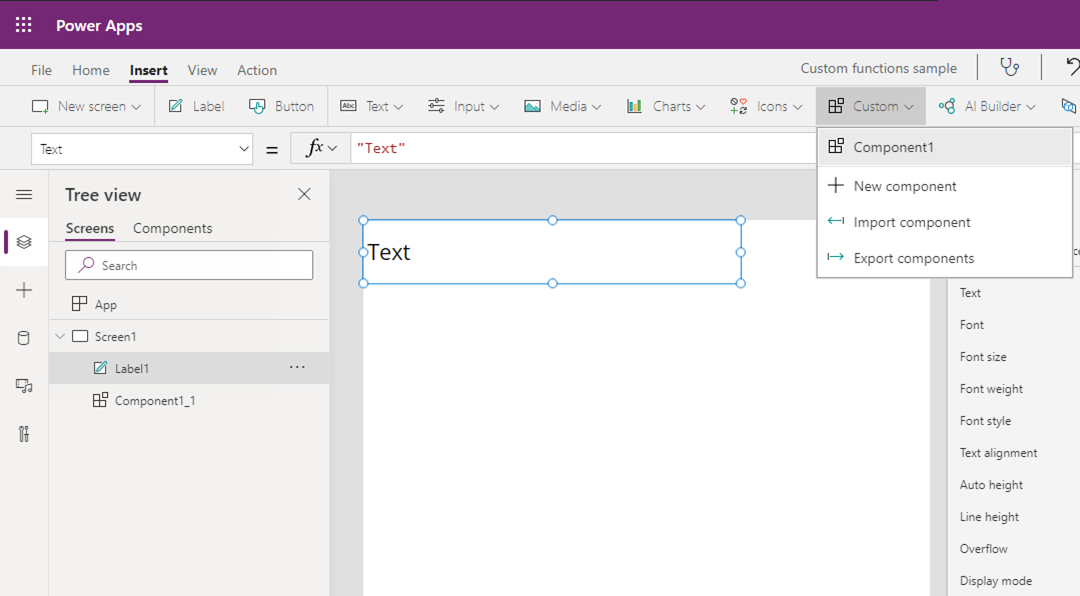Open the Insert pane plus icon
This screenshot has width=1080, height=596.
(x=23, y=290)
